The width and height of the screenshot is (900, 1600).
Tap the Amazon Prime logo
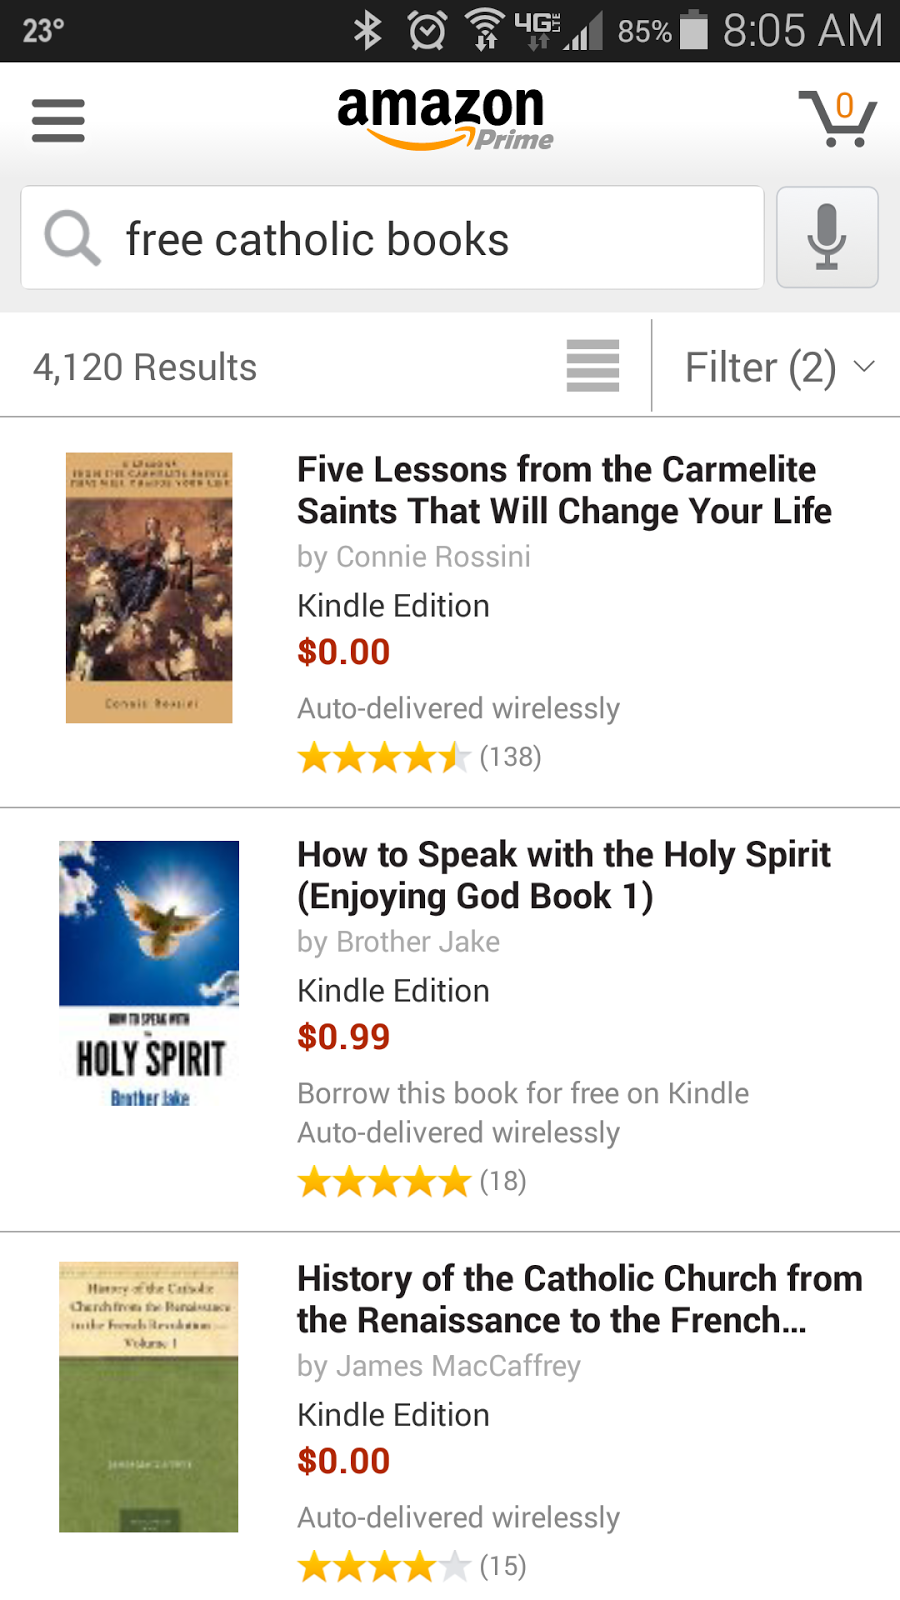445,118
